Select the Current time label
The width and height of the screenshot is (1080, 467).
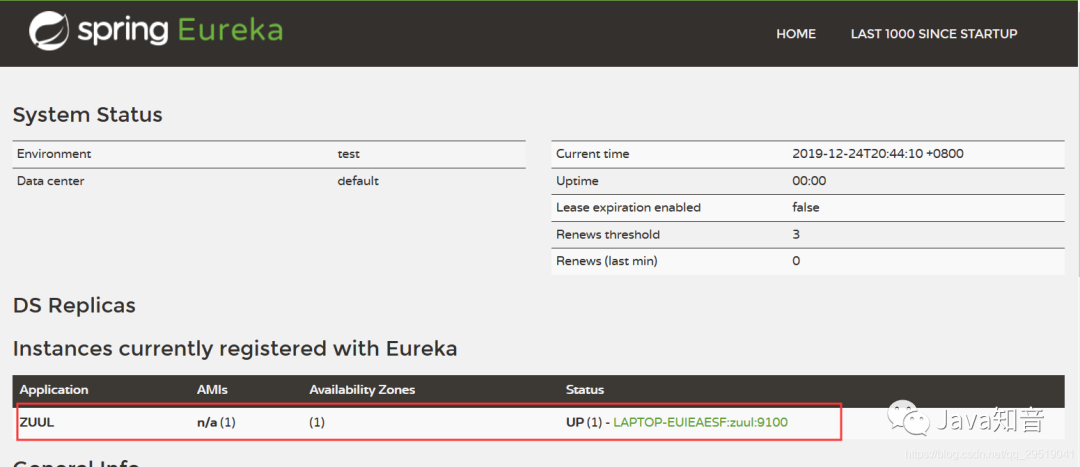[592, 154]
